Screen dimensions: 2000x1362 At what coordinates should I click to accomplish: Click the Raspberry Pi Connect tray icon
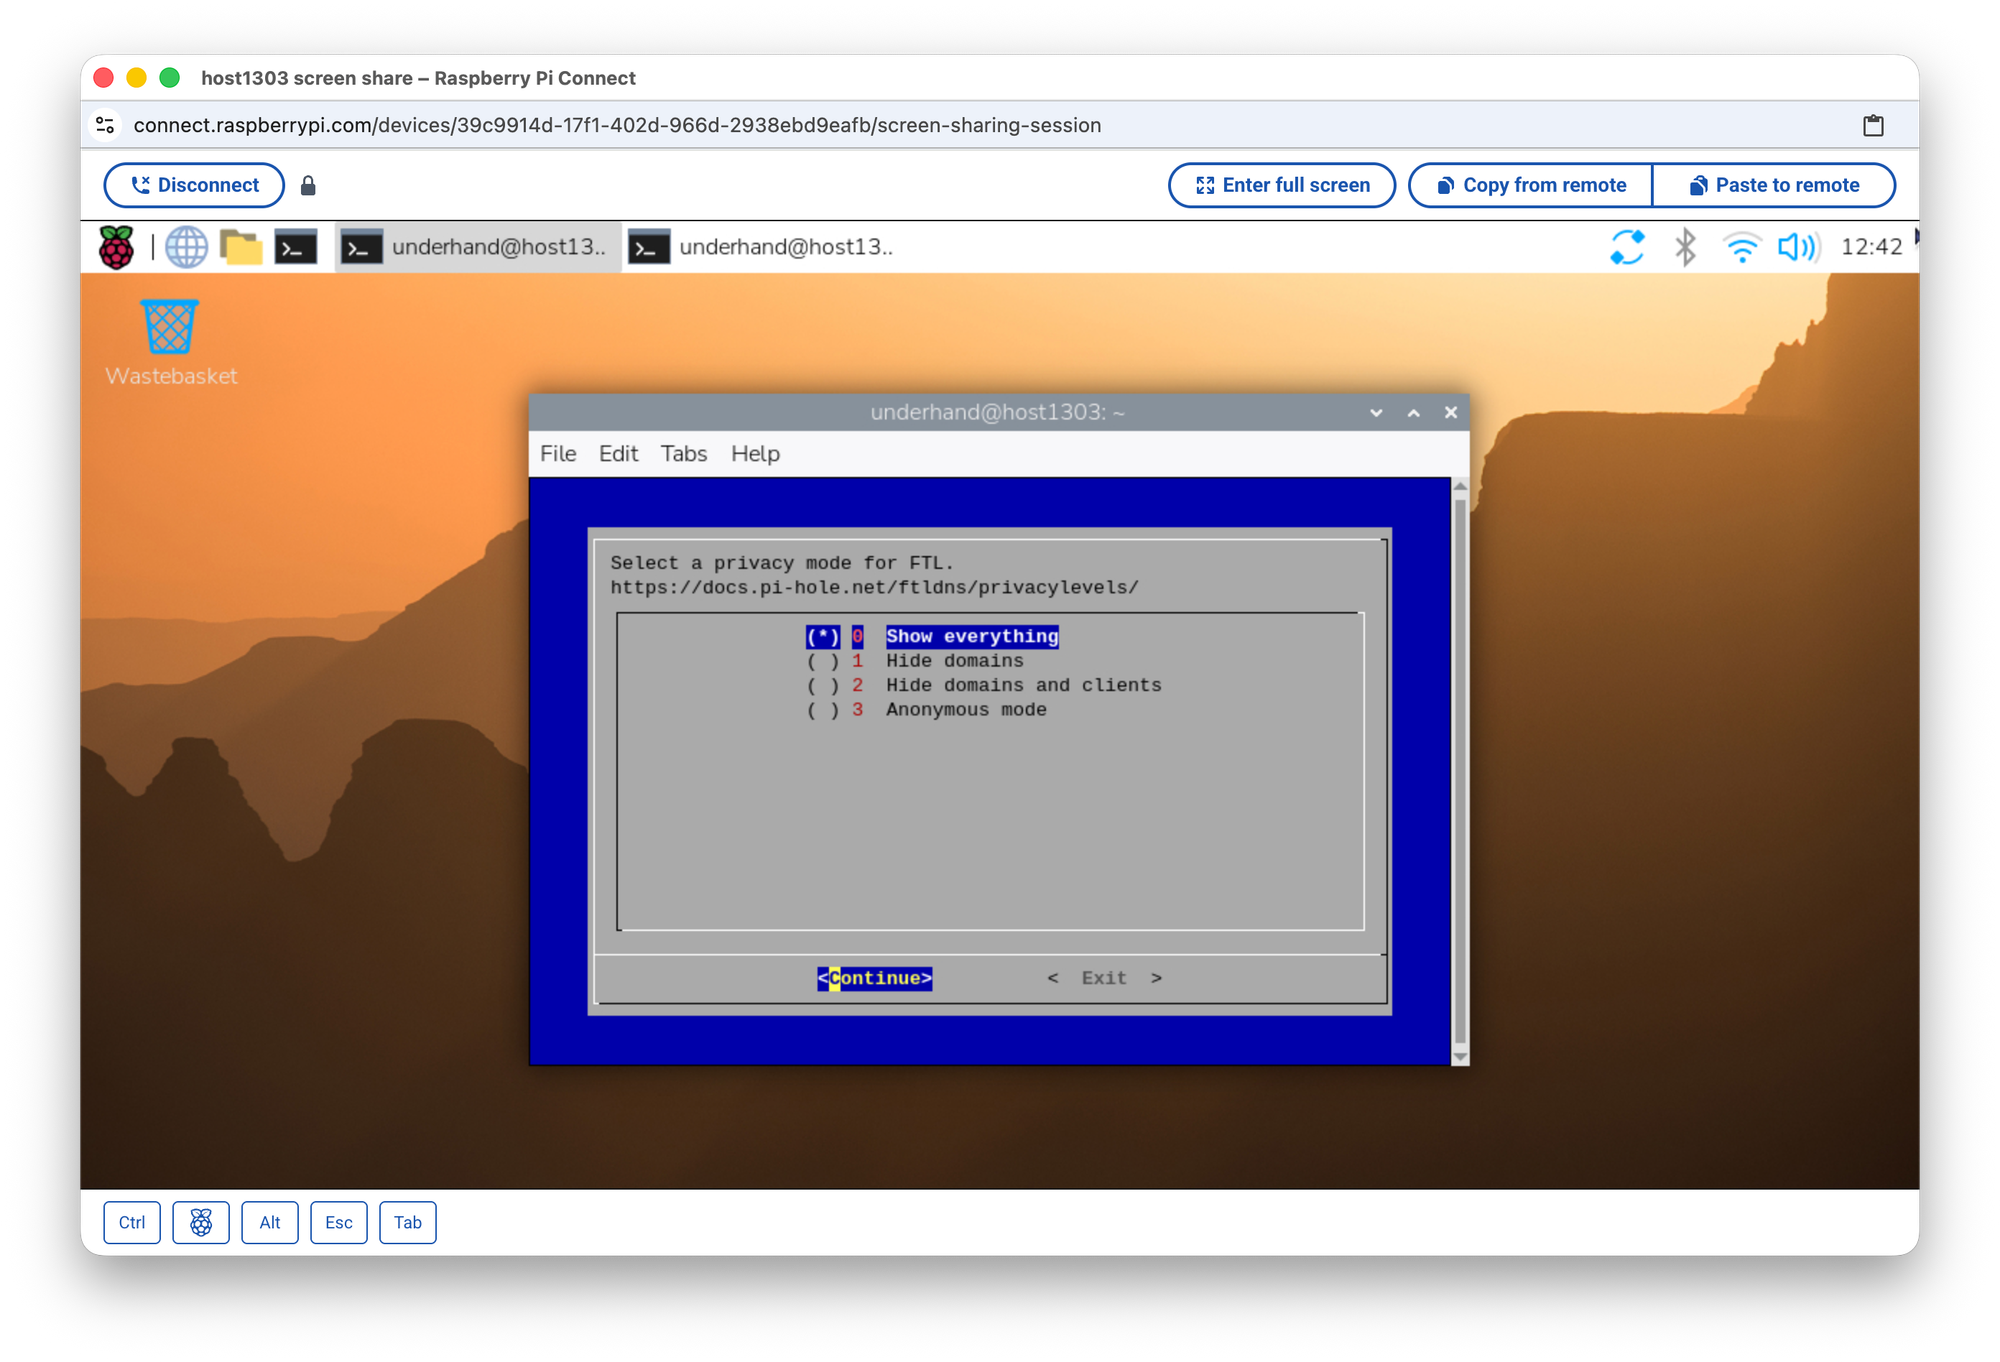pos(1627,247)
